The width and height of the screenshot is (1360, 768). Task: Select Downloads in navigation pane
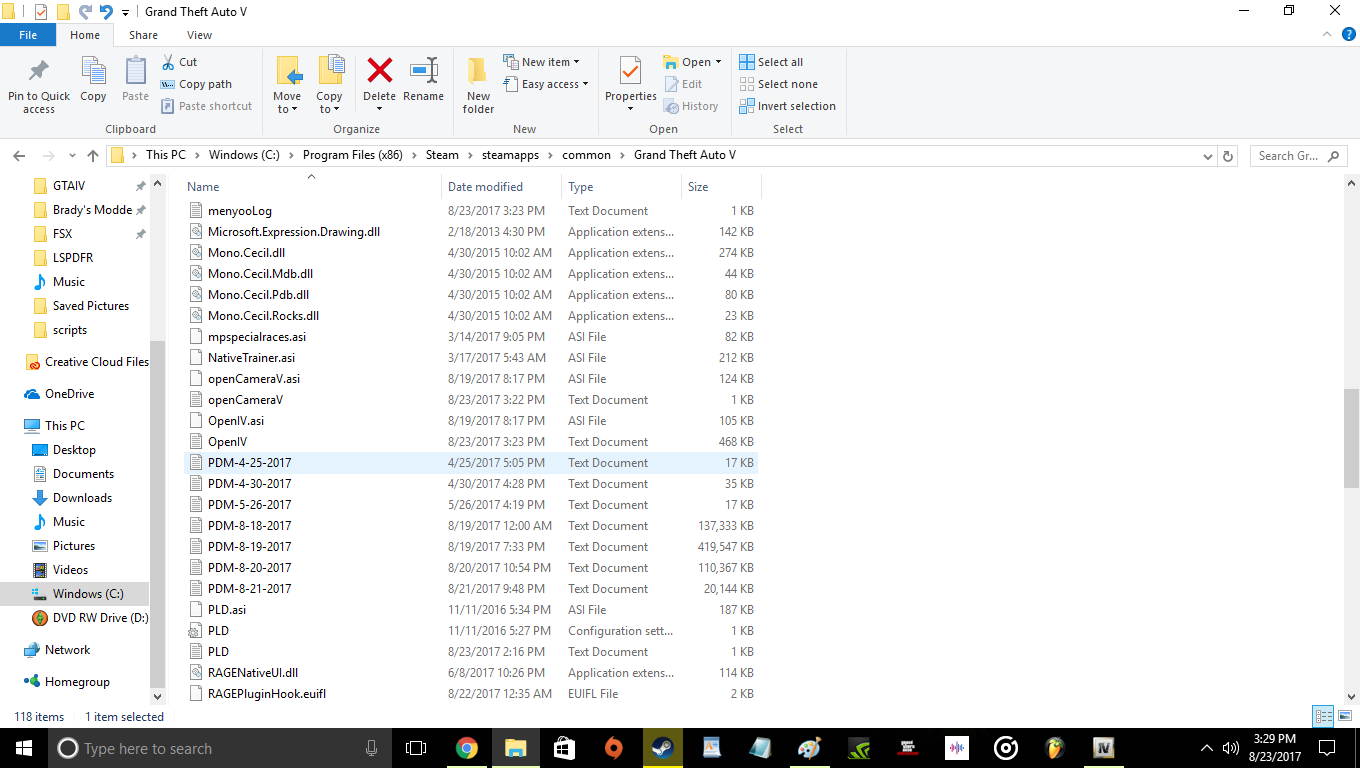pyautogui.click(x=82, y=498)
